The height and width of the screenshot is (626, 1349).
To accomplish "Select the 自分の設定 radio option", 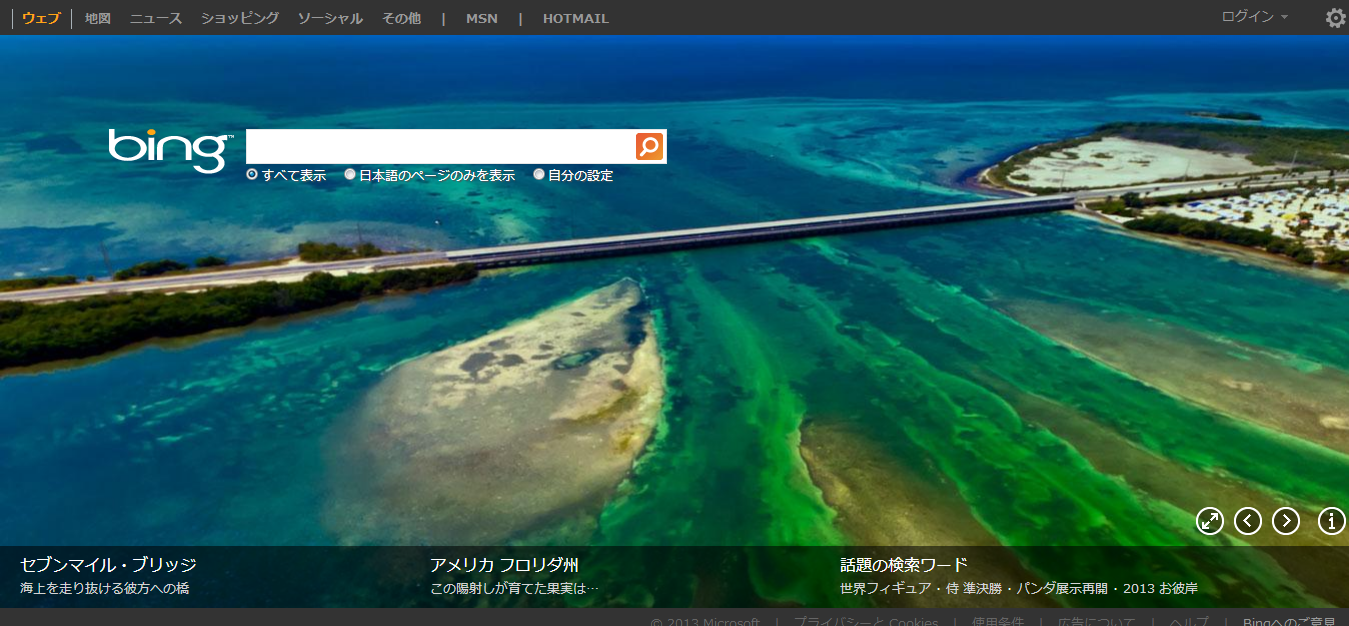I will 539,175.
